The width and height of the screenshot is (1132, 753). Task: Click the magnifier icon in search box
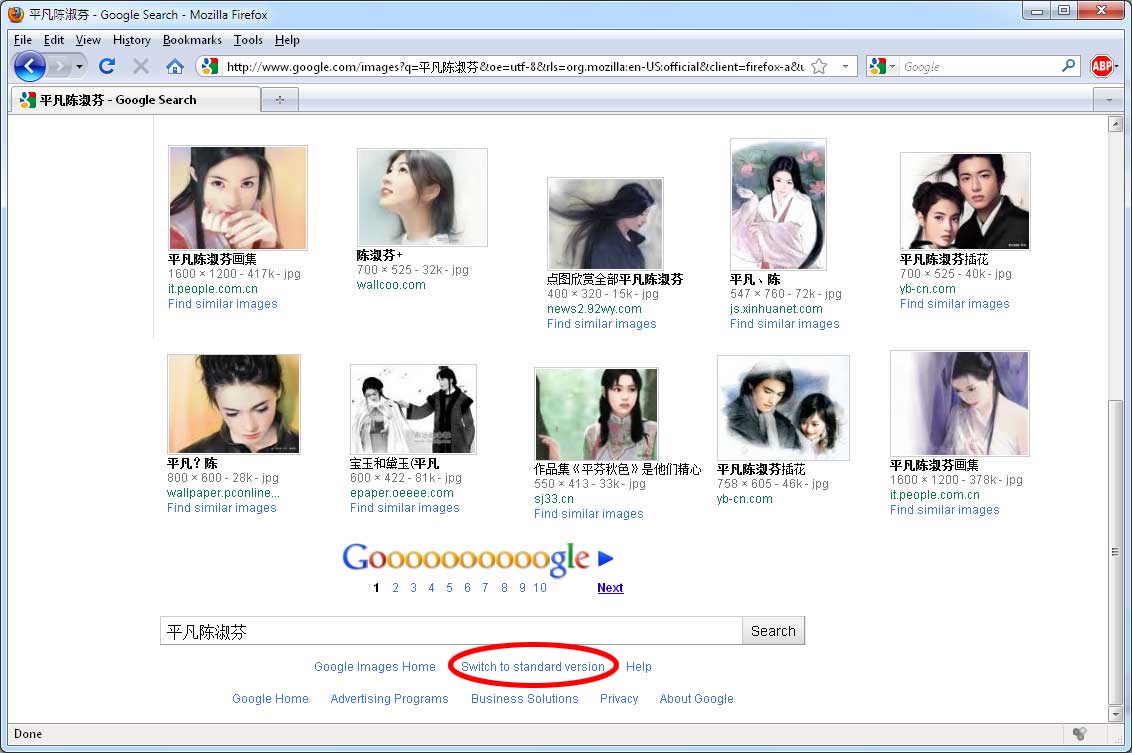(1068, 66)
